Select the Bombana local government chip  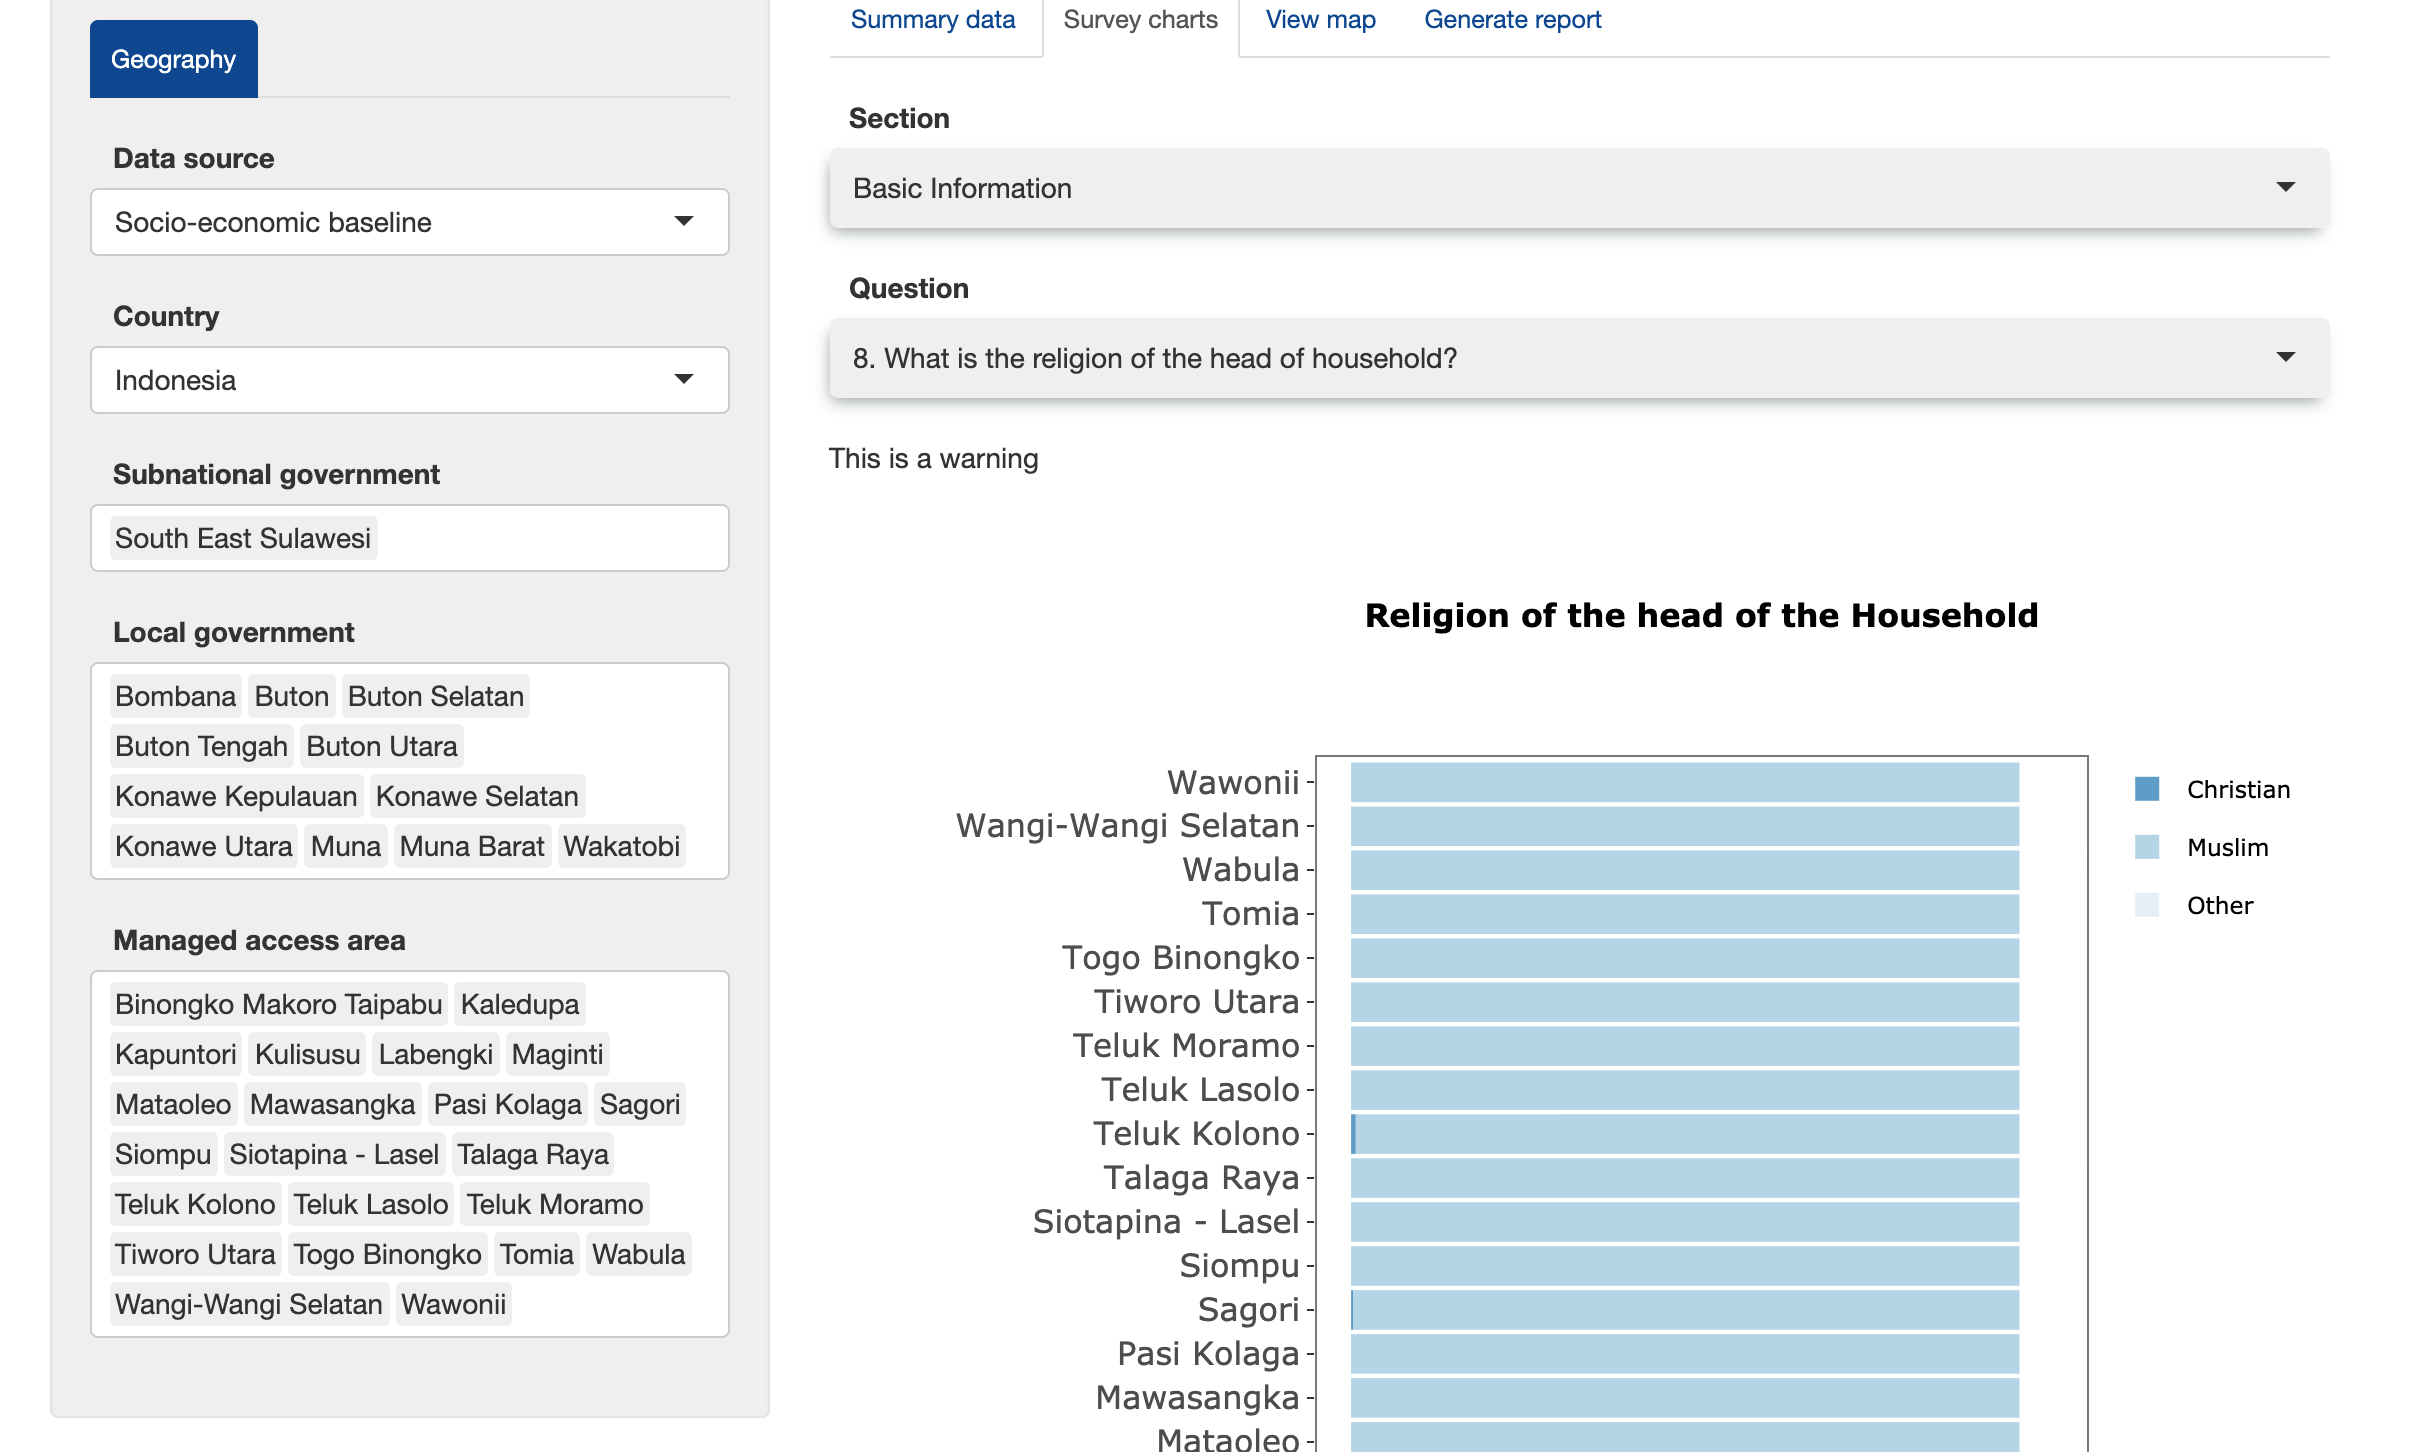pyautogui.click(x=175, y=696)
